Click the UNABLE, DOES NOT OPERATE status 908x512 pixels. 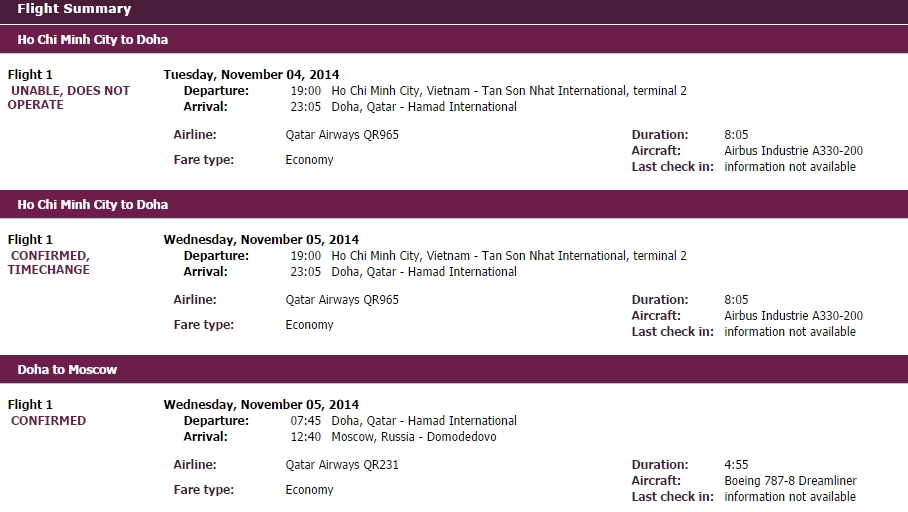[x=70, y=97]
